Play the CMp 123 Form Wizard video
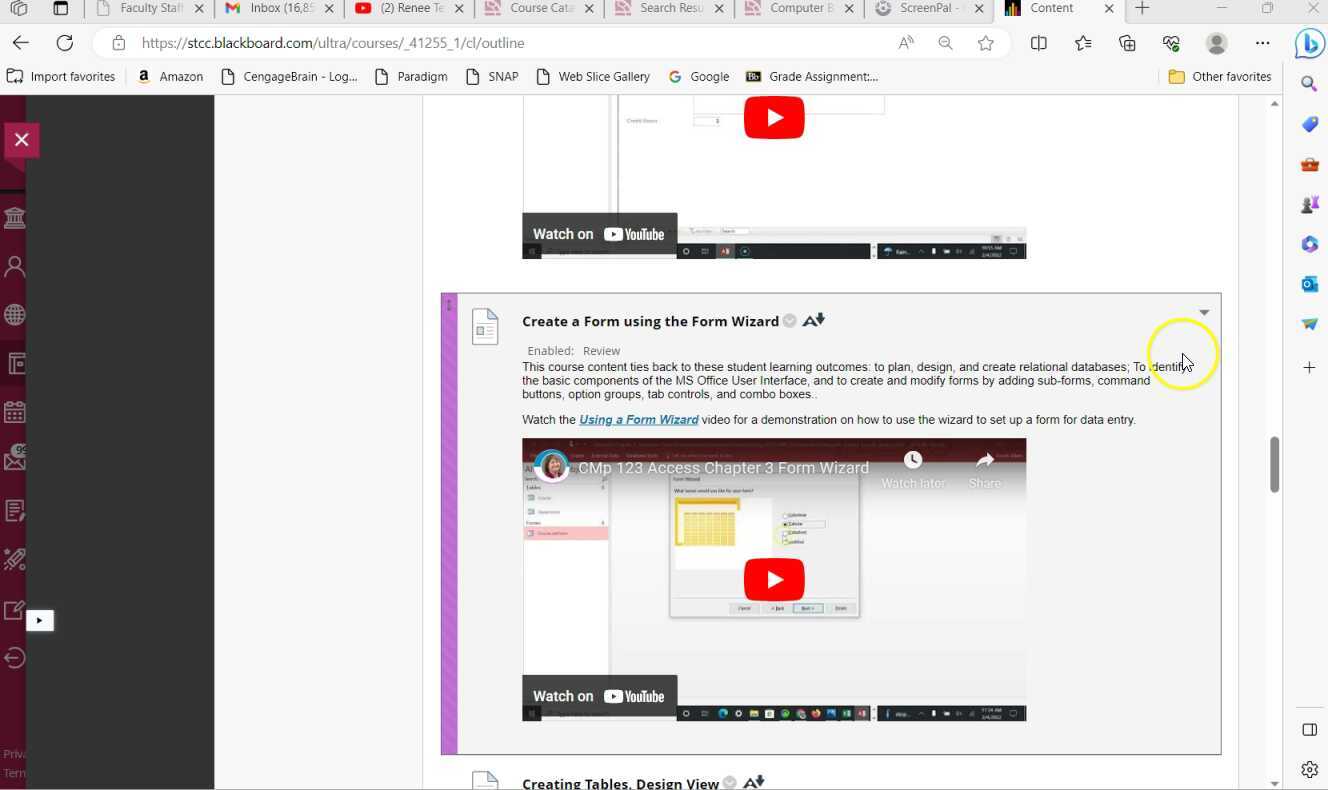1328x790 pixels. click(x=774, y=580)
